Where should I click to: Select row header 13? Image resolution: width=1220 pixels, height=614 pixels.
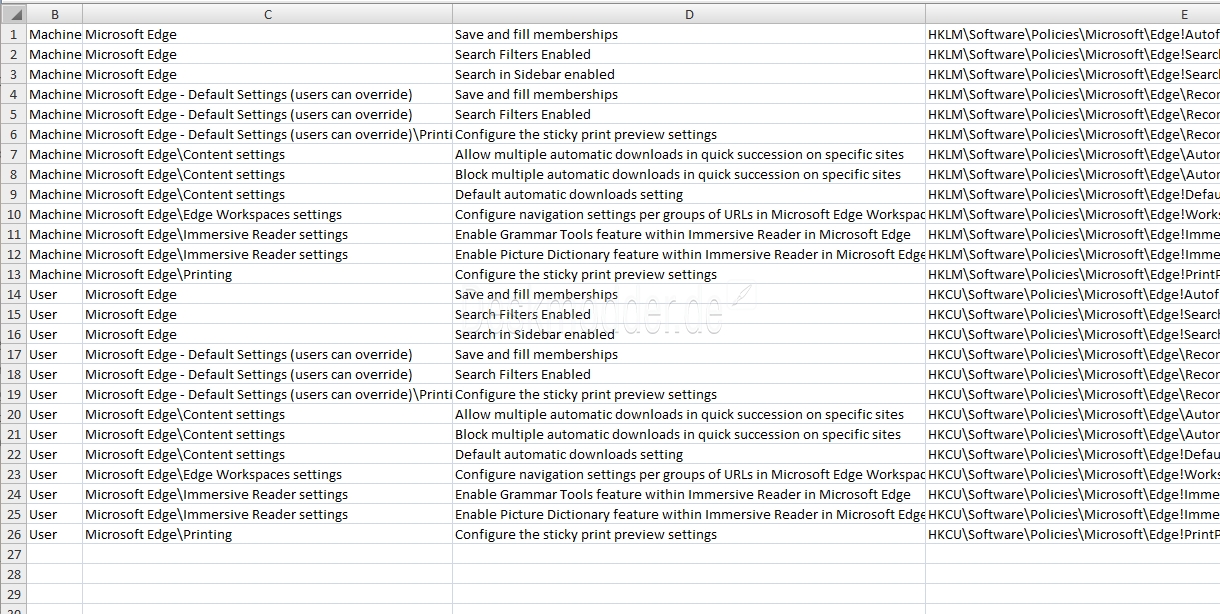coord(13,274)
